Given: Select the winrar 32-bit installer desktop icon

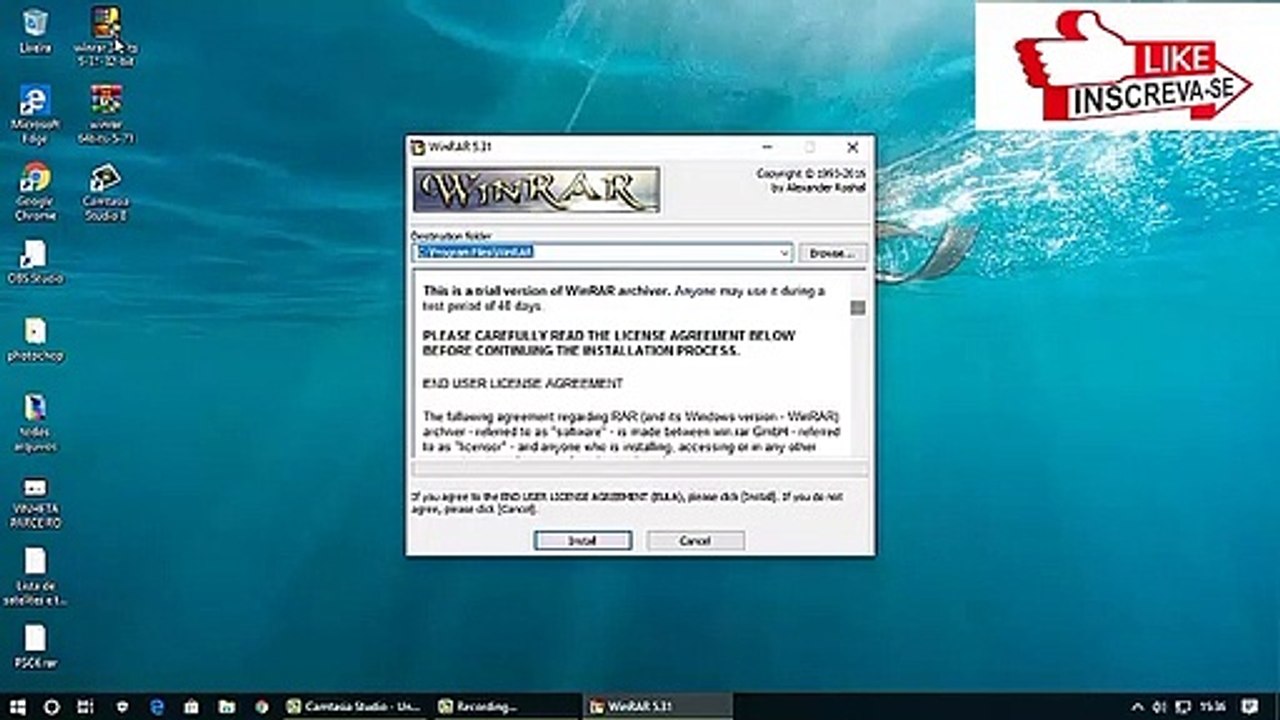Looking at the screenshot, I should pos(105,36).
